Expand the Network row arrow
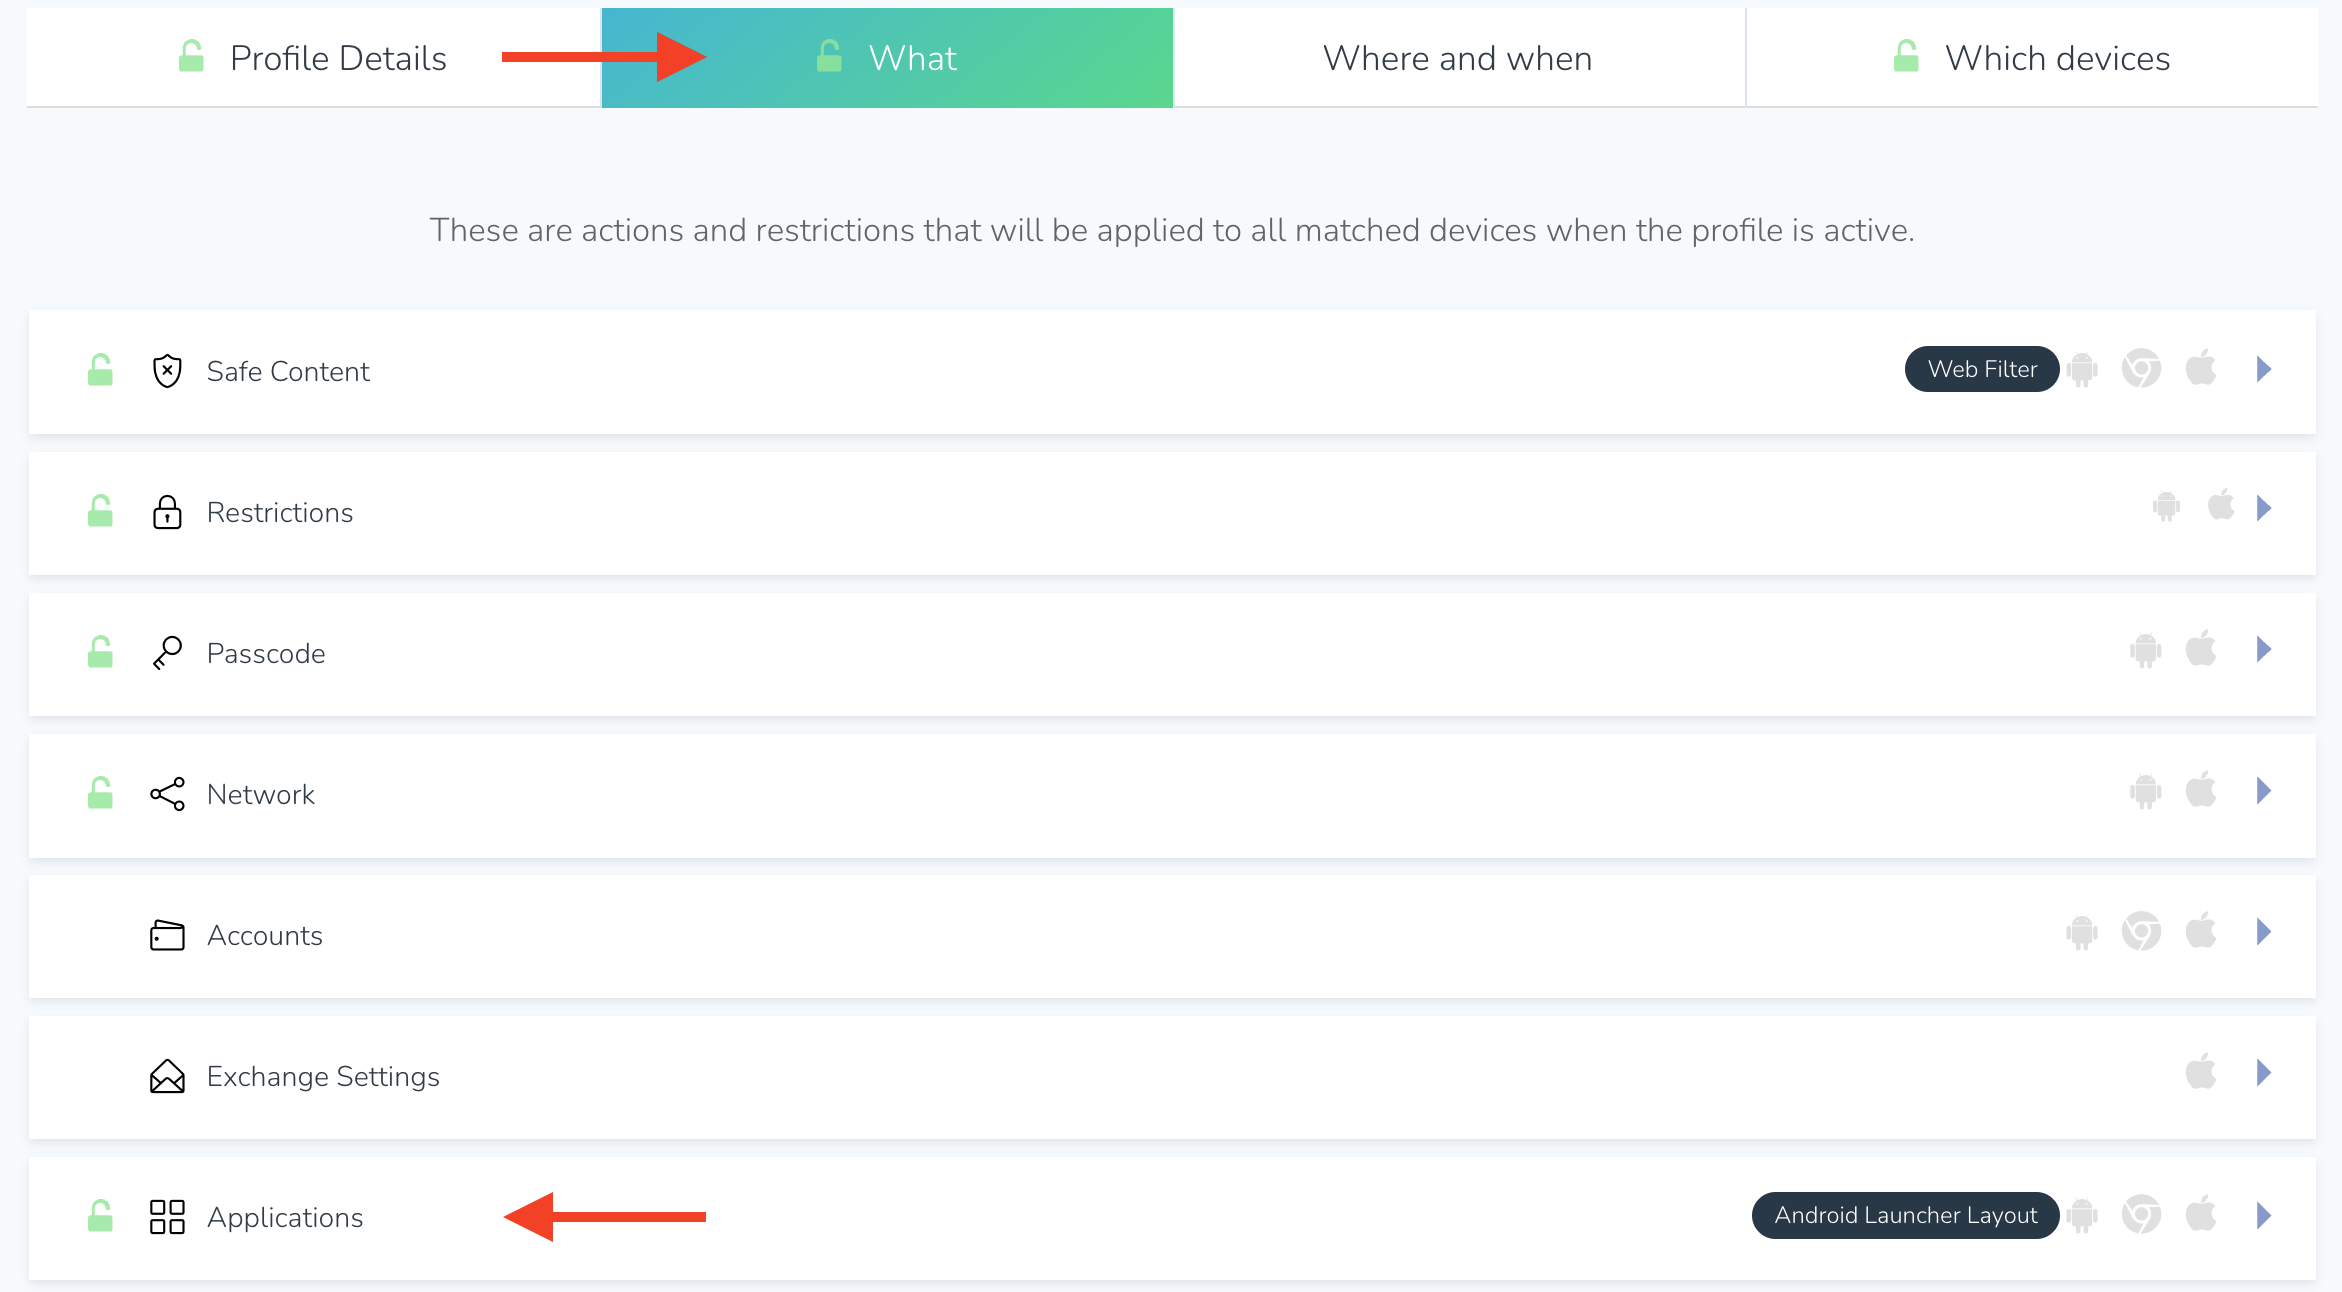 [x=2264, y=791]
